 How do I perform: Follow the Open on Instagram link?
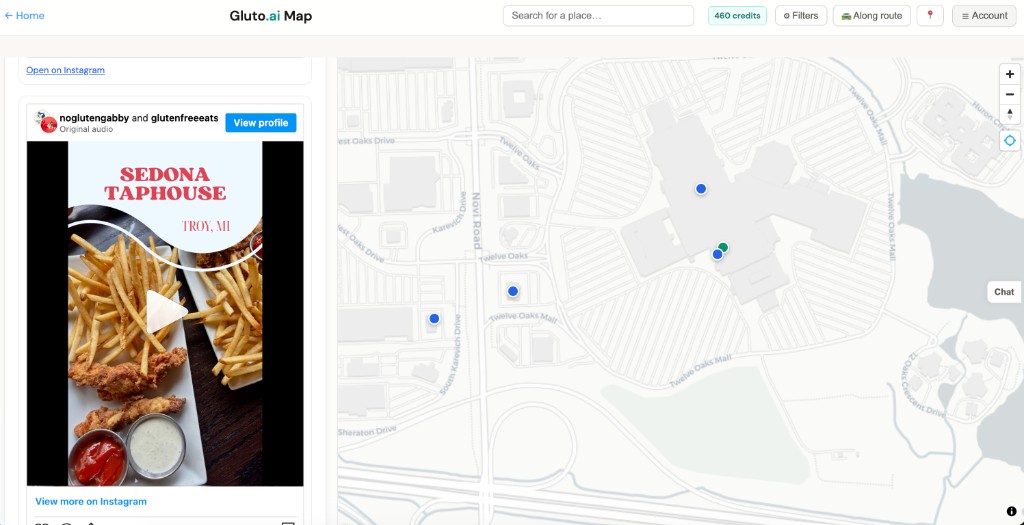[x=65, y=70]
